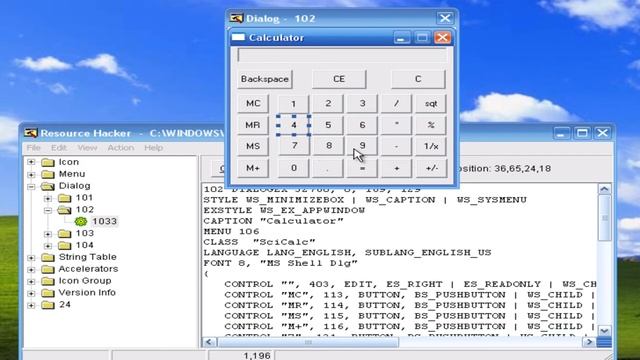Click the plus operator button
Screen dimensions: 640x360
click(396, 168)
